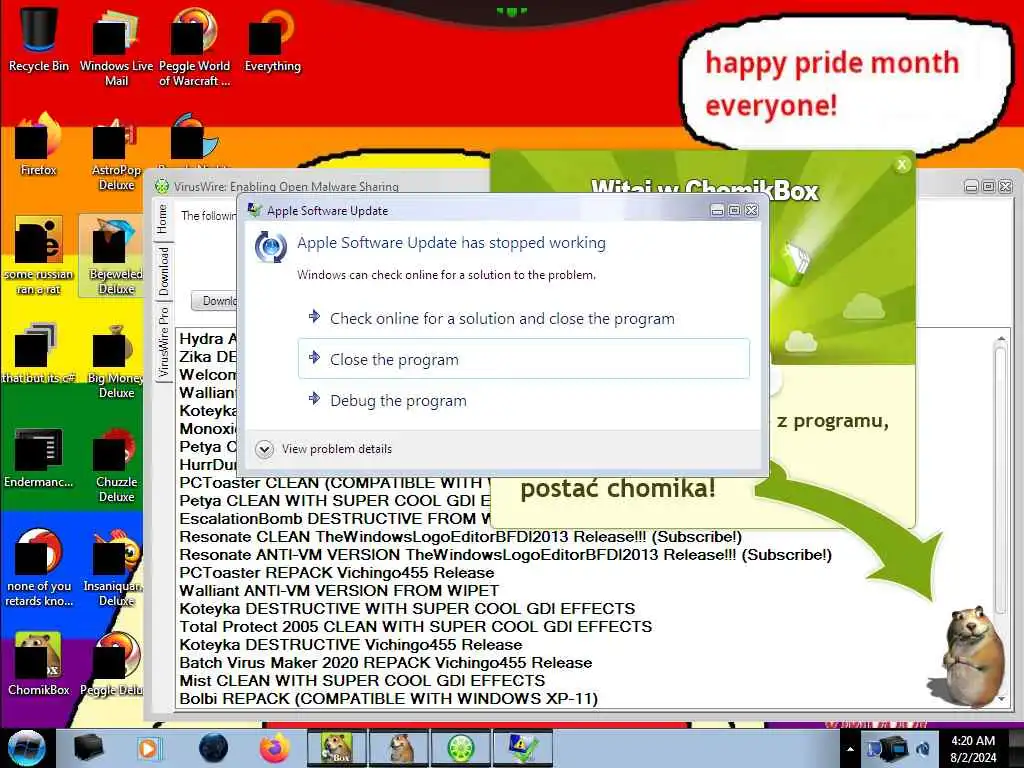Image resolution: width=1024 pixels, height=768 pixels.
Task: Open the Windows Start orb
Action: (x=27, y=748)
